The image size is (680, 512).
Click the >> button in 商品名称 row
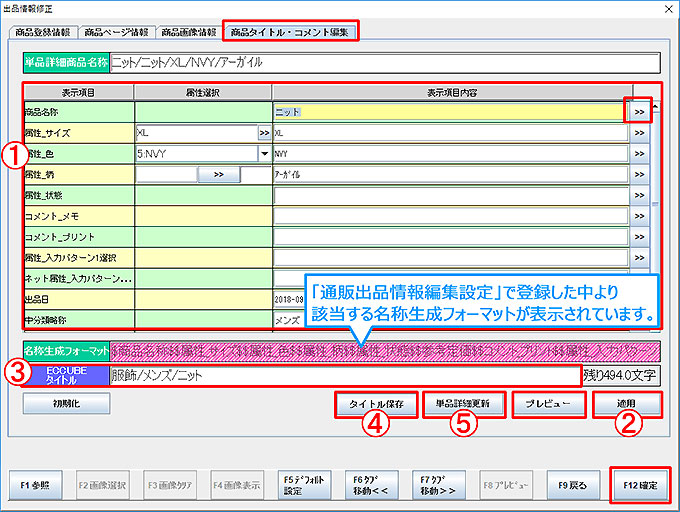(639, 112)
